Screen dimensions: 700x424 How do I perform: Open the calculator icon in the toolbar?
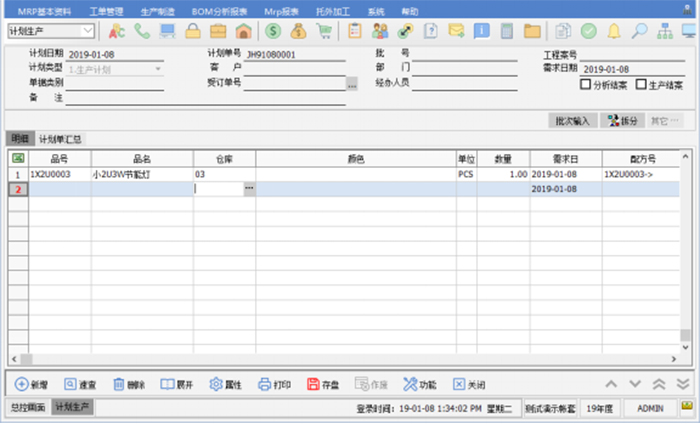click(509, 31)
